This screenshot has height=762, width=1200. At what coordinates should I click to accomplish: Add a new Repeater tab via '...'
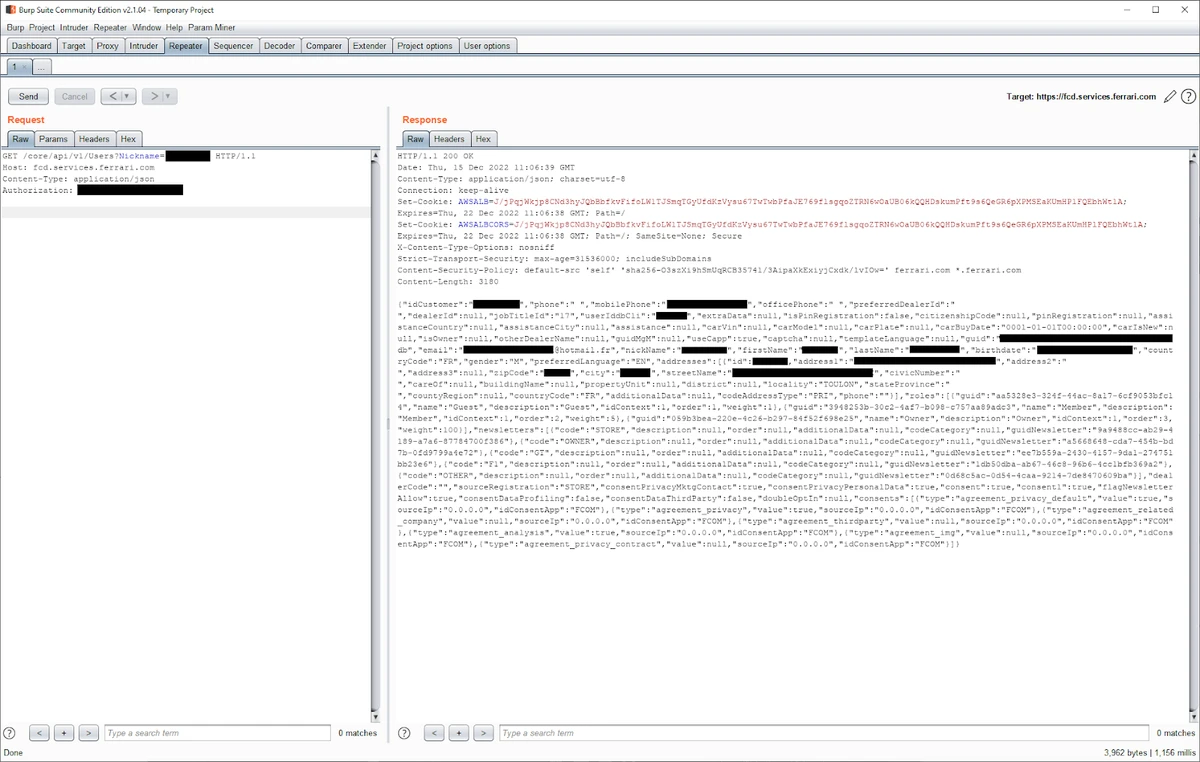point(43,67)
